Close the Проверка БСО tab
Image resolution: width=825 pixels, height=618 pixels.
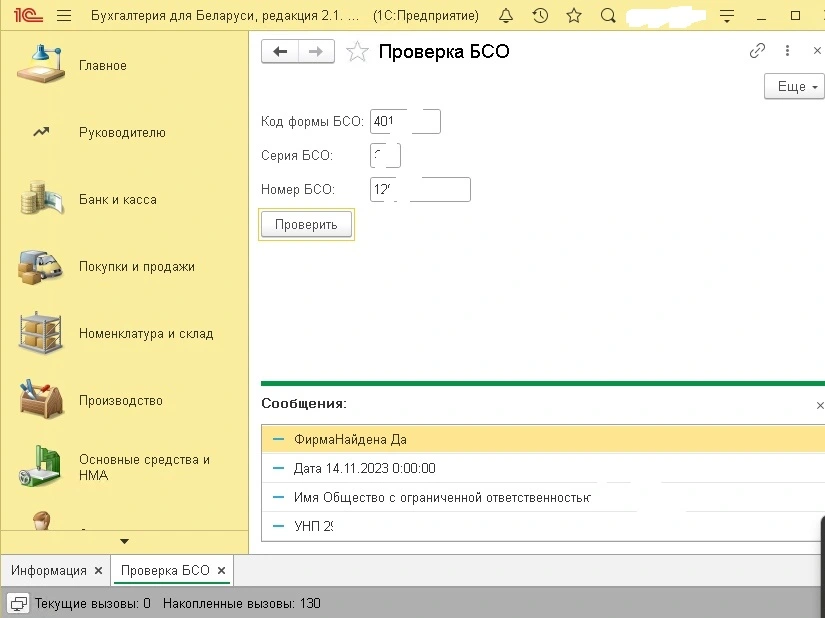[x=222, y=570]
